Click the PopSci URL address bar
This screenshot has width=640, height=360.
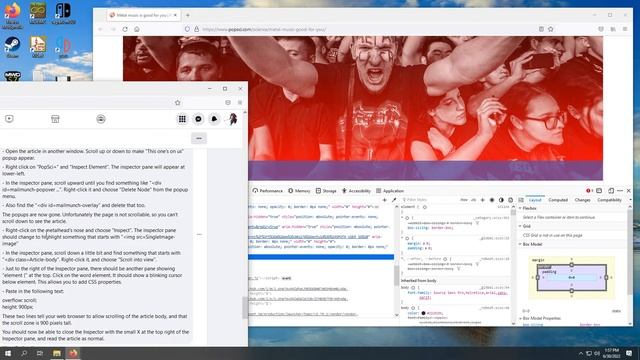(x=359, y=29)
